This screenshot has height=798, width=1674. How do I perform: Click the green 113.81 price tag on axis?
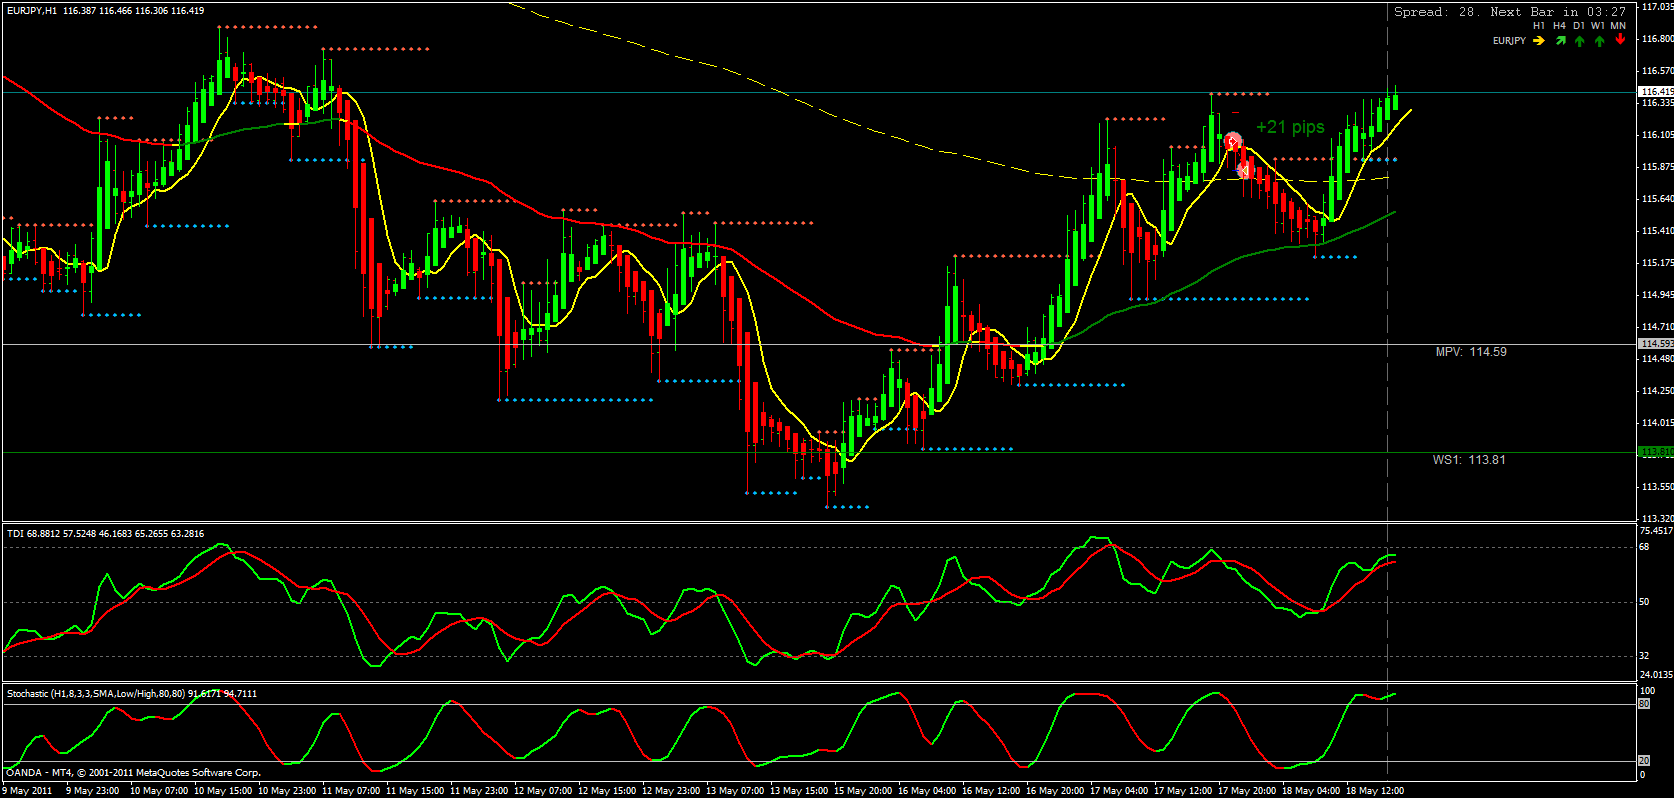tap(1656, 452)
